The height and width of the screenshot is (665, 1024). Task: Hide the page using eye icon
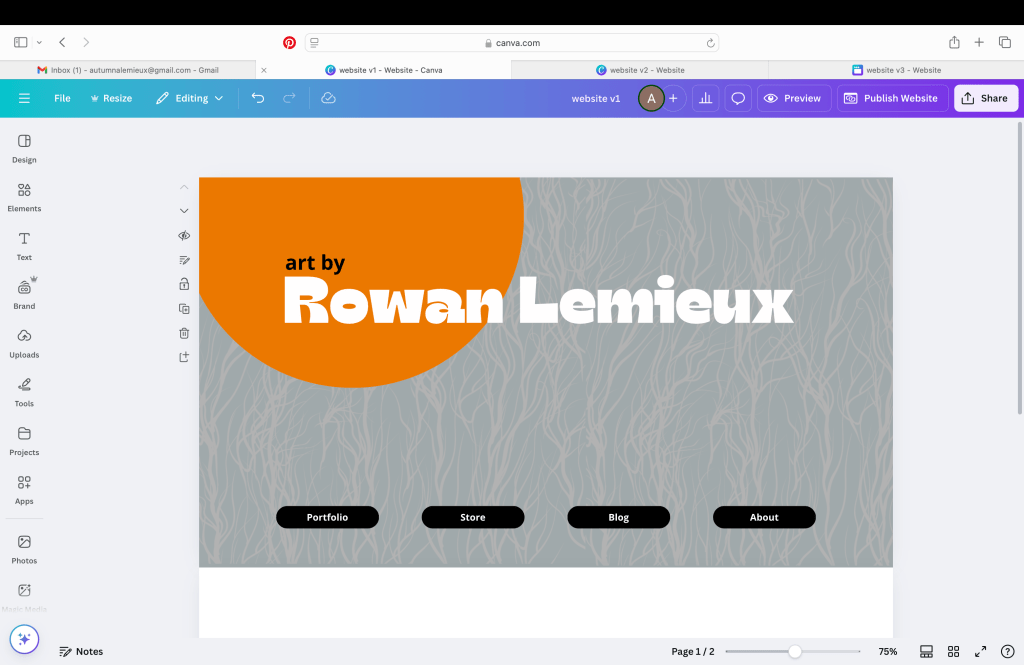coord(184,236)
